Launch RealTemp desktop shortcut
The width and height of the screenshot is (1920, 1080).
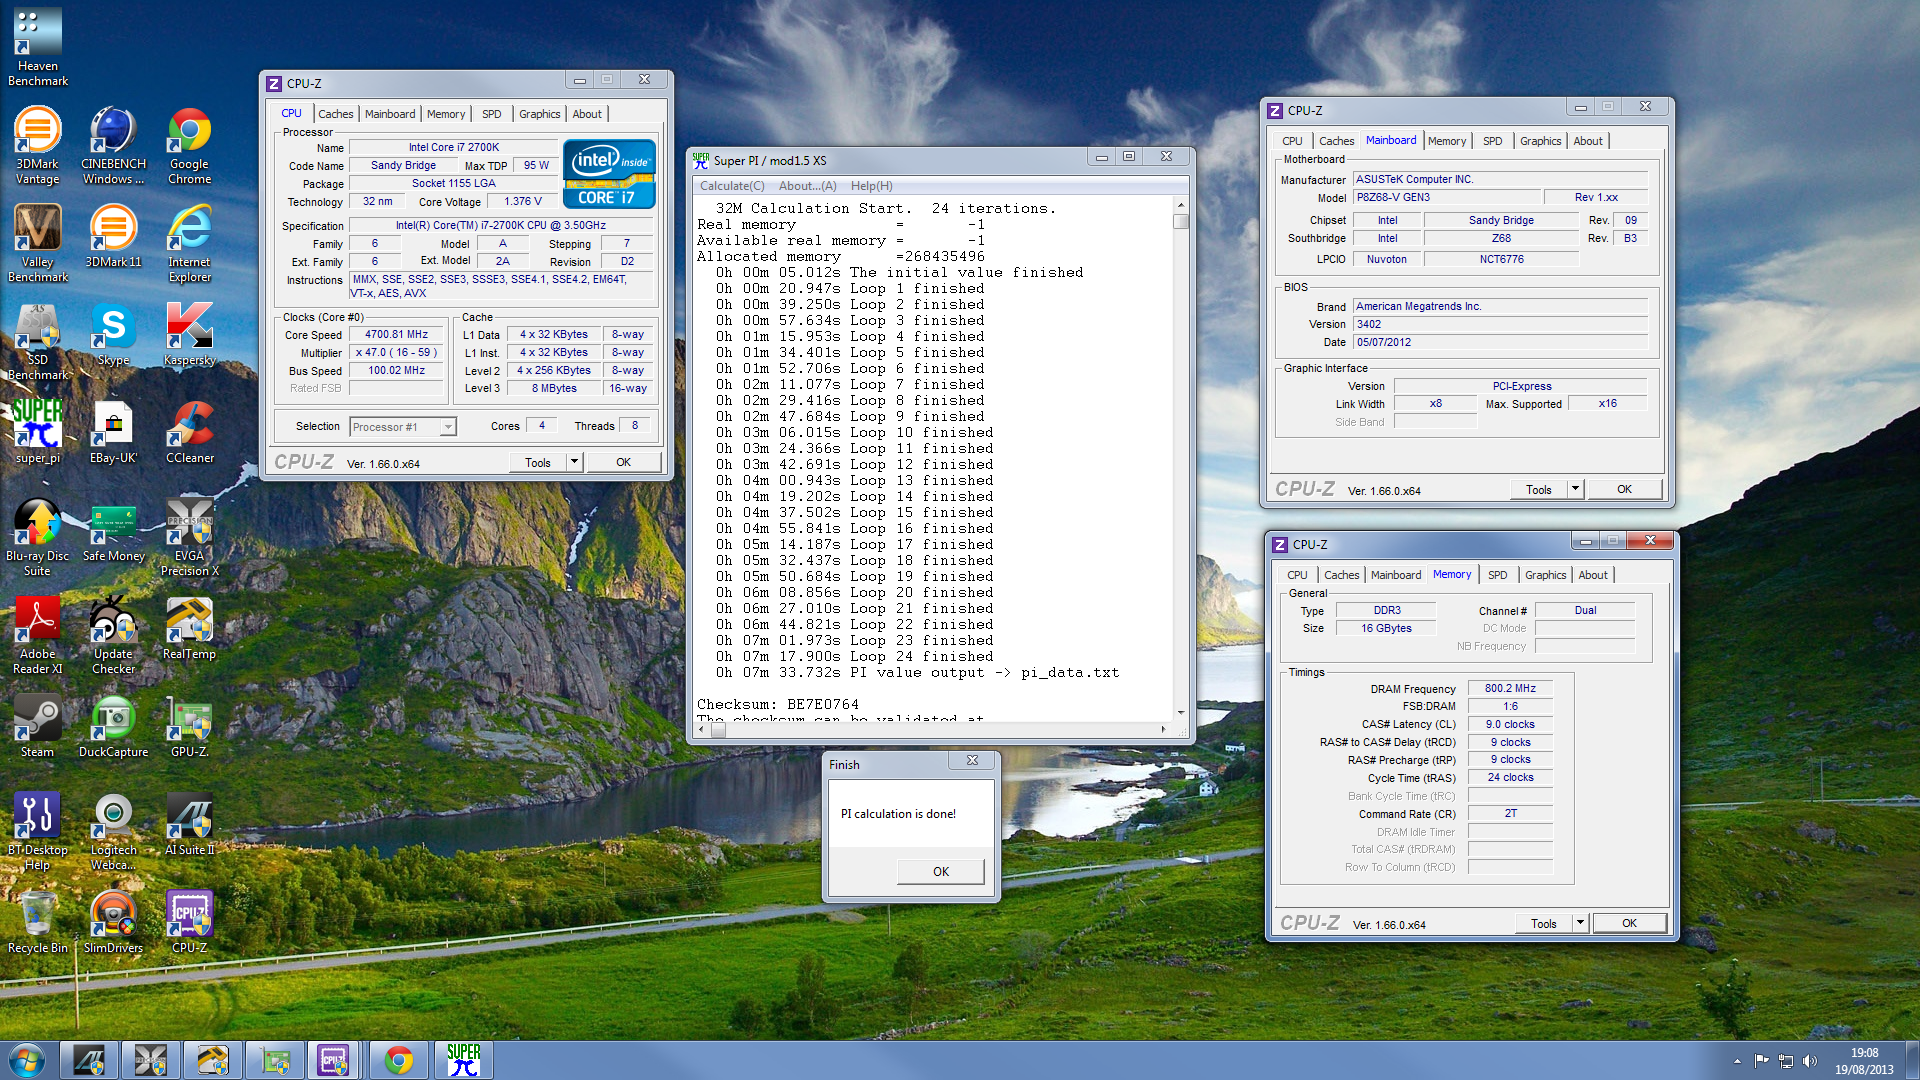pyautogui.click(x=189, y=629)
